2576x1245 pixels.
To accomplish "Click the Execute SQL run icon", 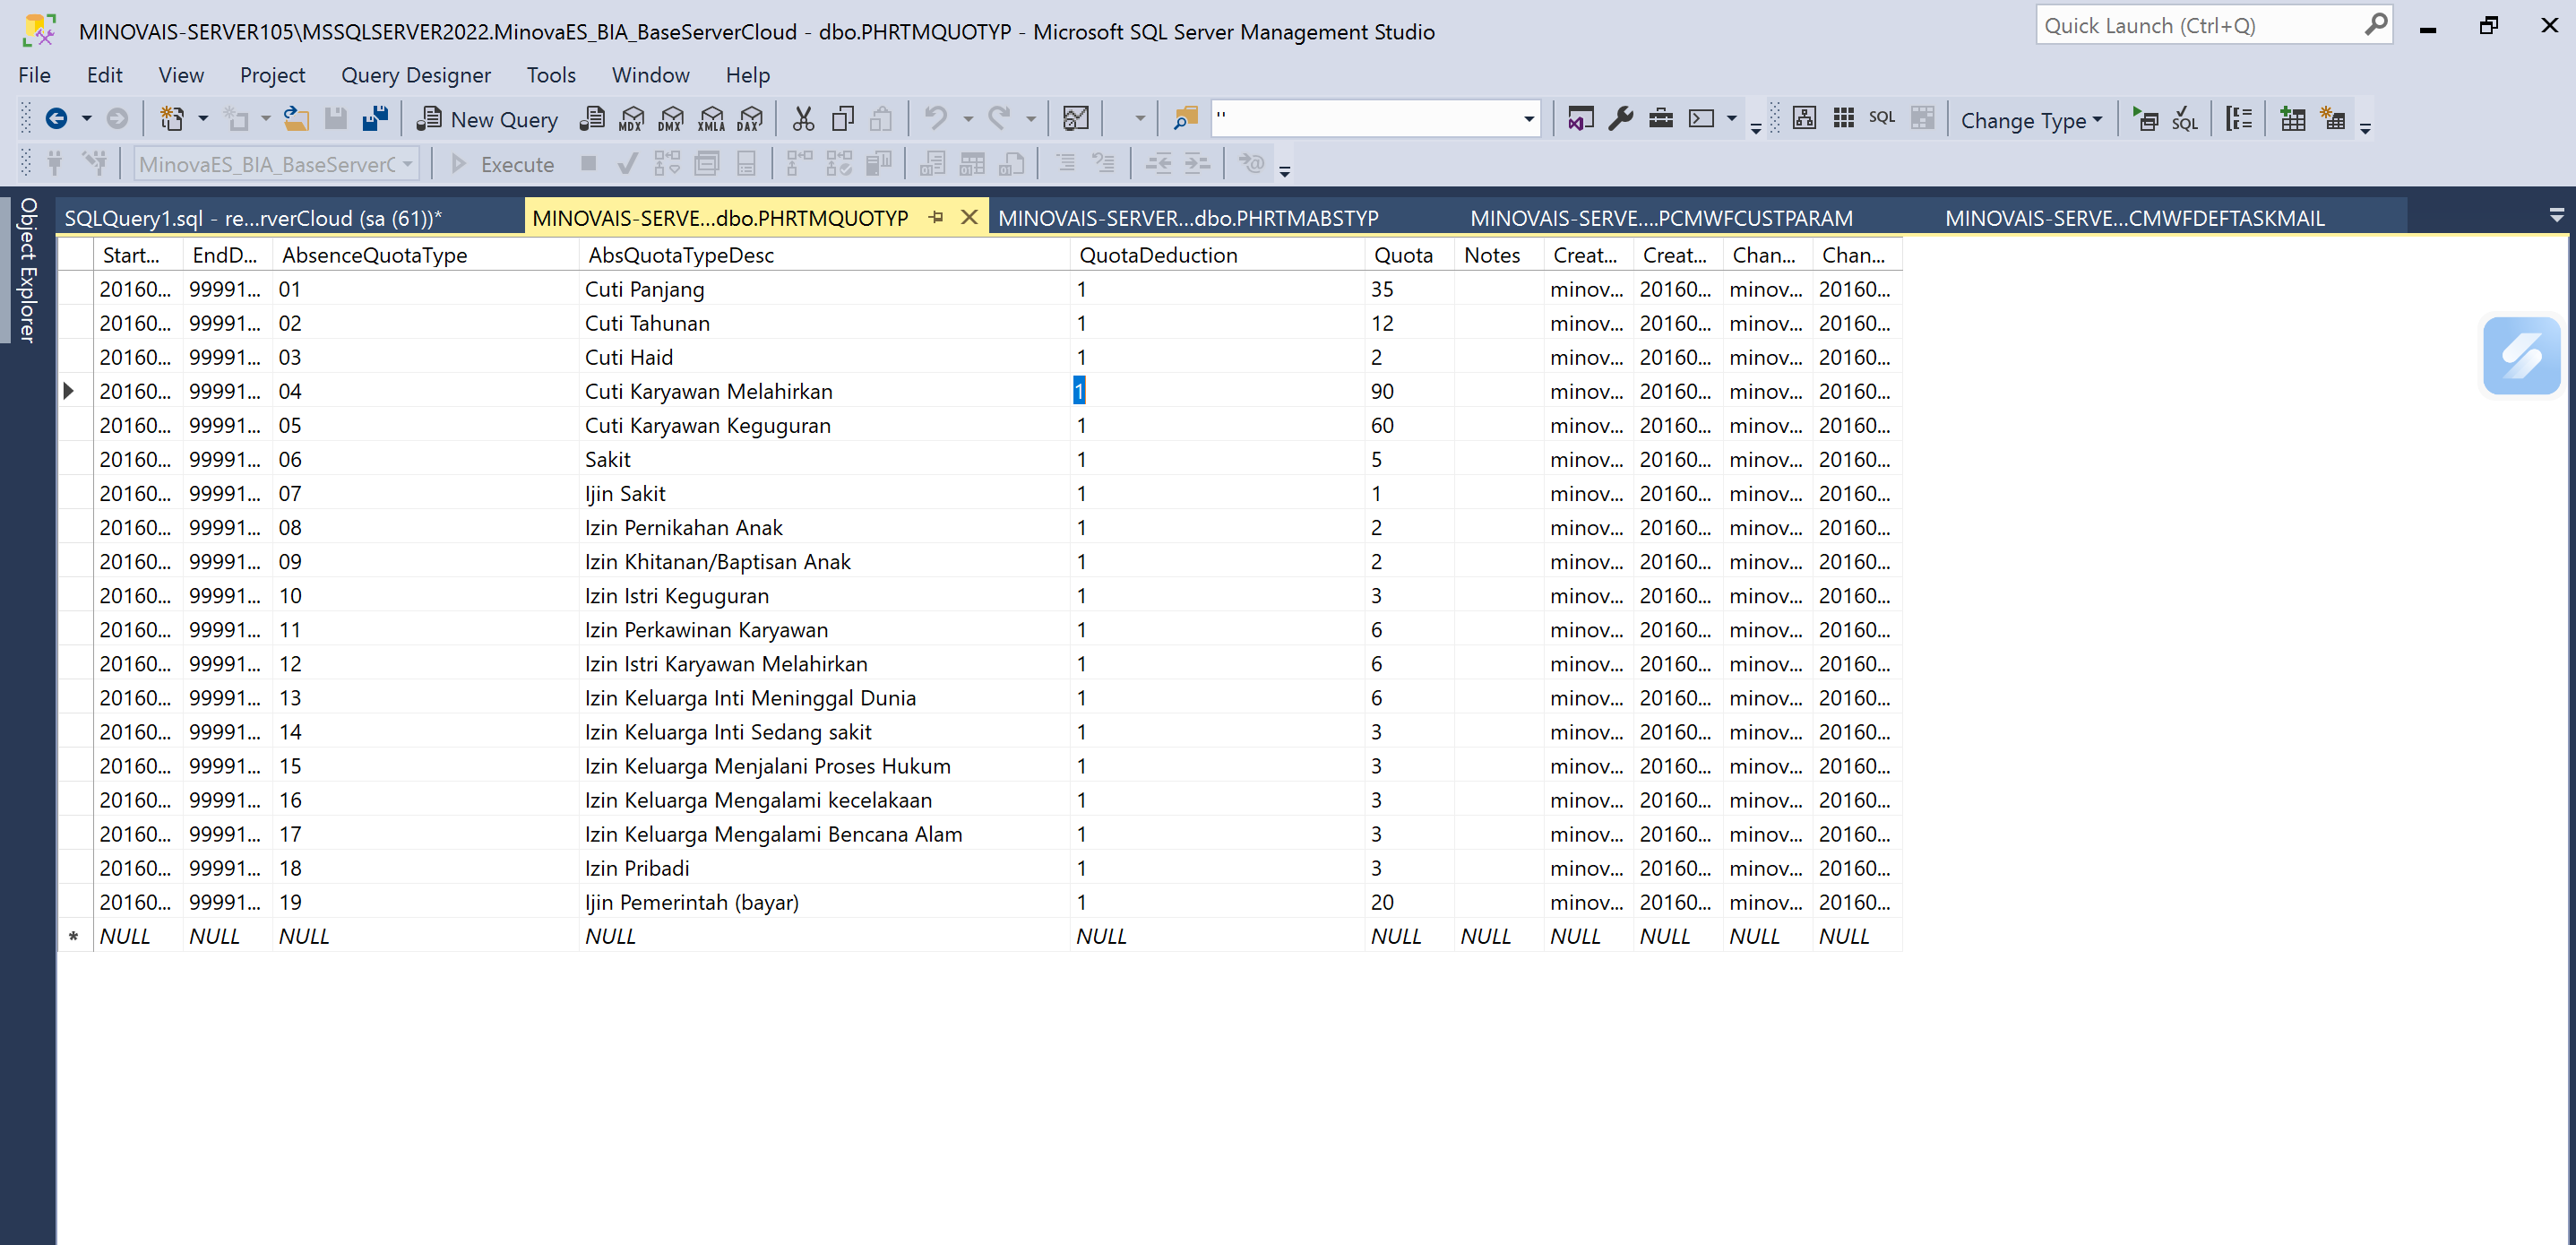I will point(2144,120).
